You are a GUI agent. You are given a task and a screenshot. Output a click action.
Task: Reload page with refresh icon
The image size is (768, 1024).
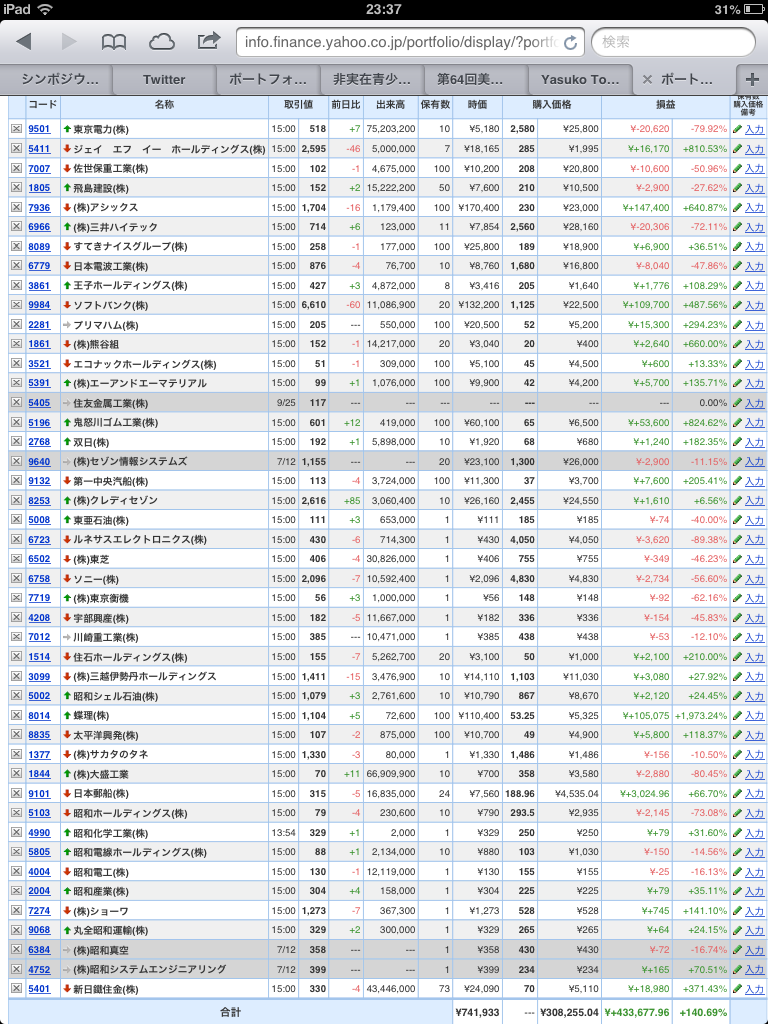pos(570,43)
